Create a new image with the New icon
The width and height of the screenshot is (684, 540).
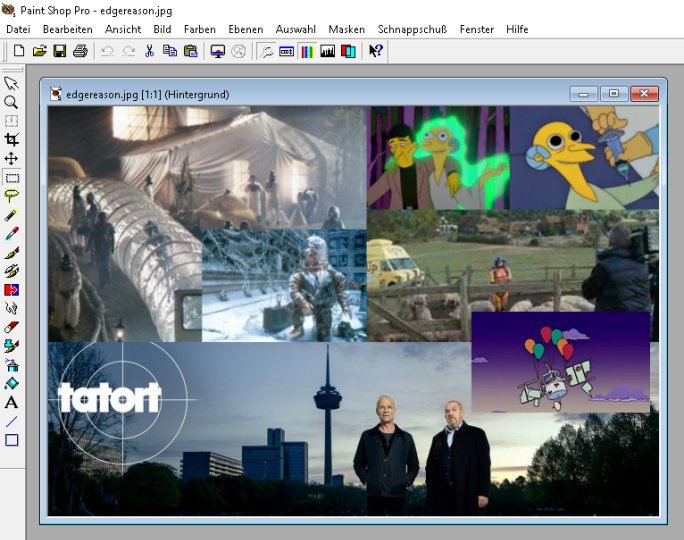coord(19,51)
